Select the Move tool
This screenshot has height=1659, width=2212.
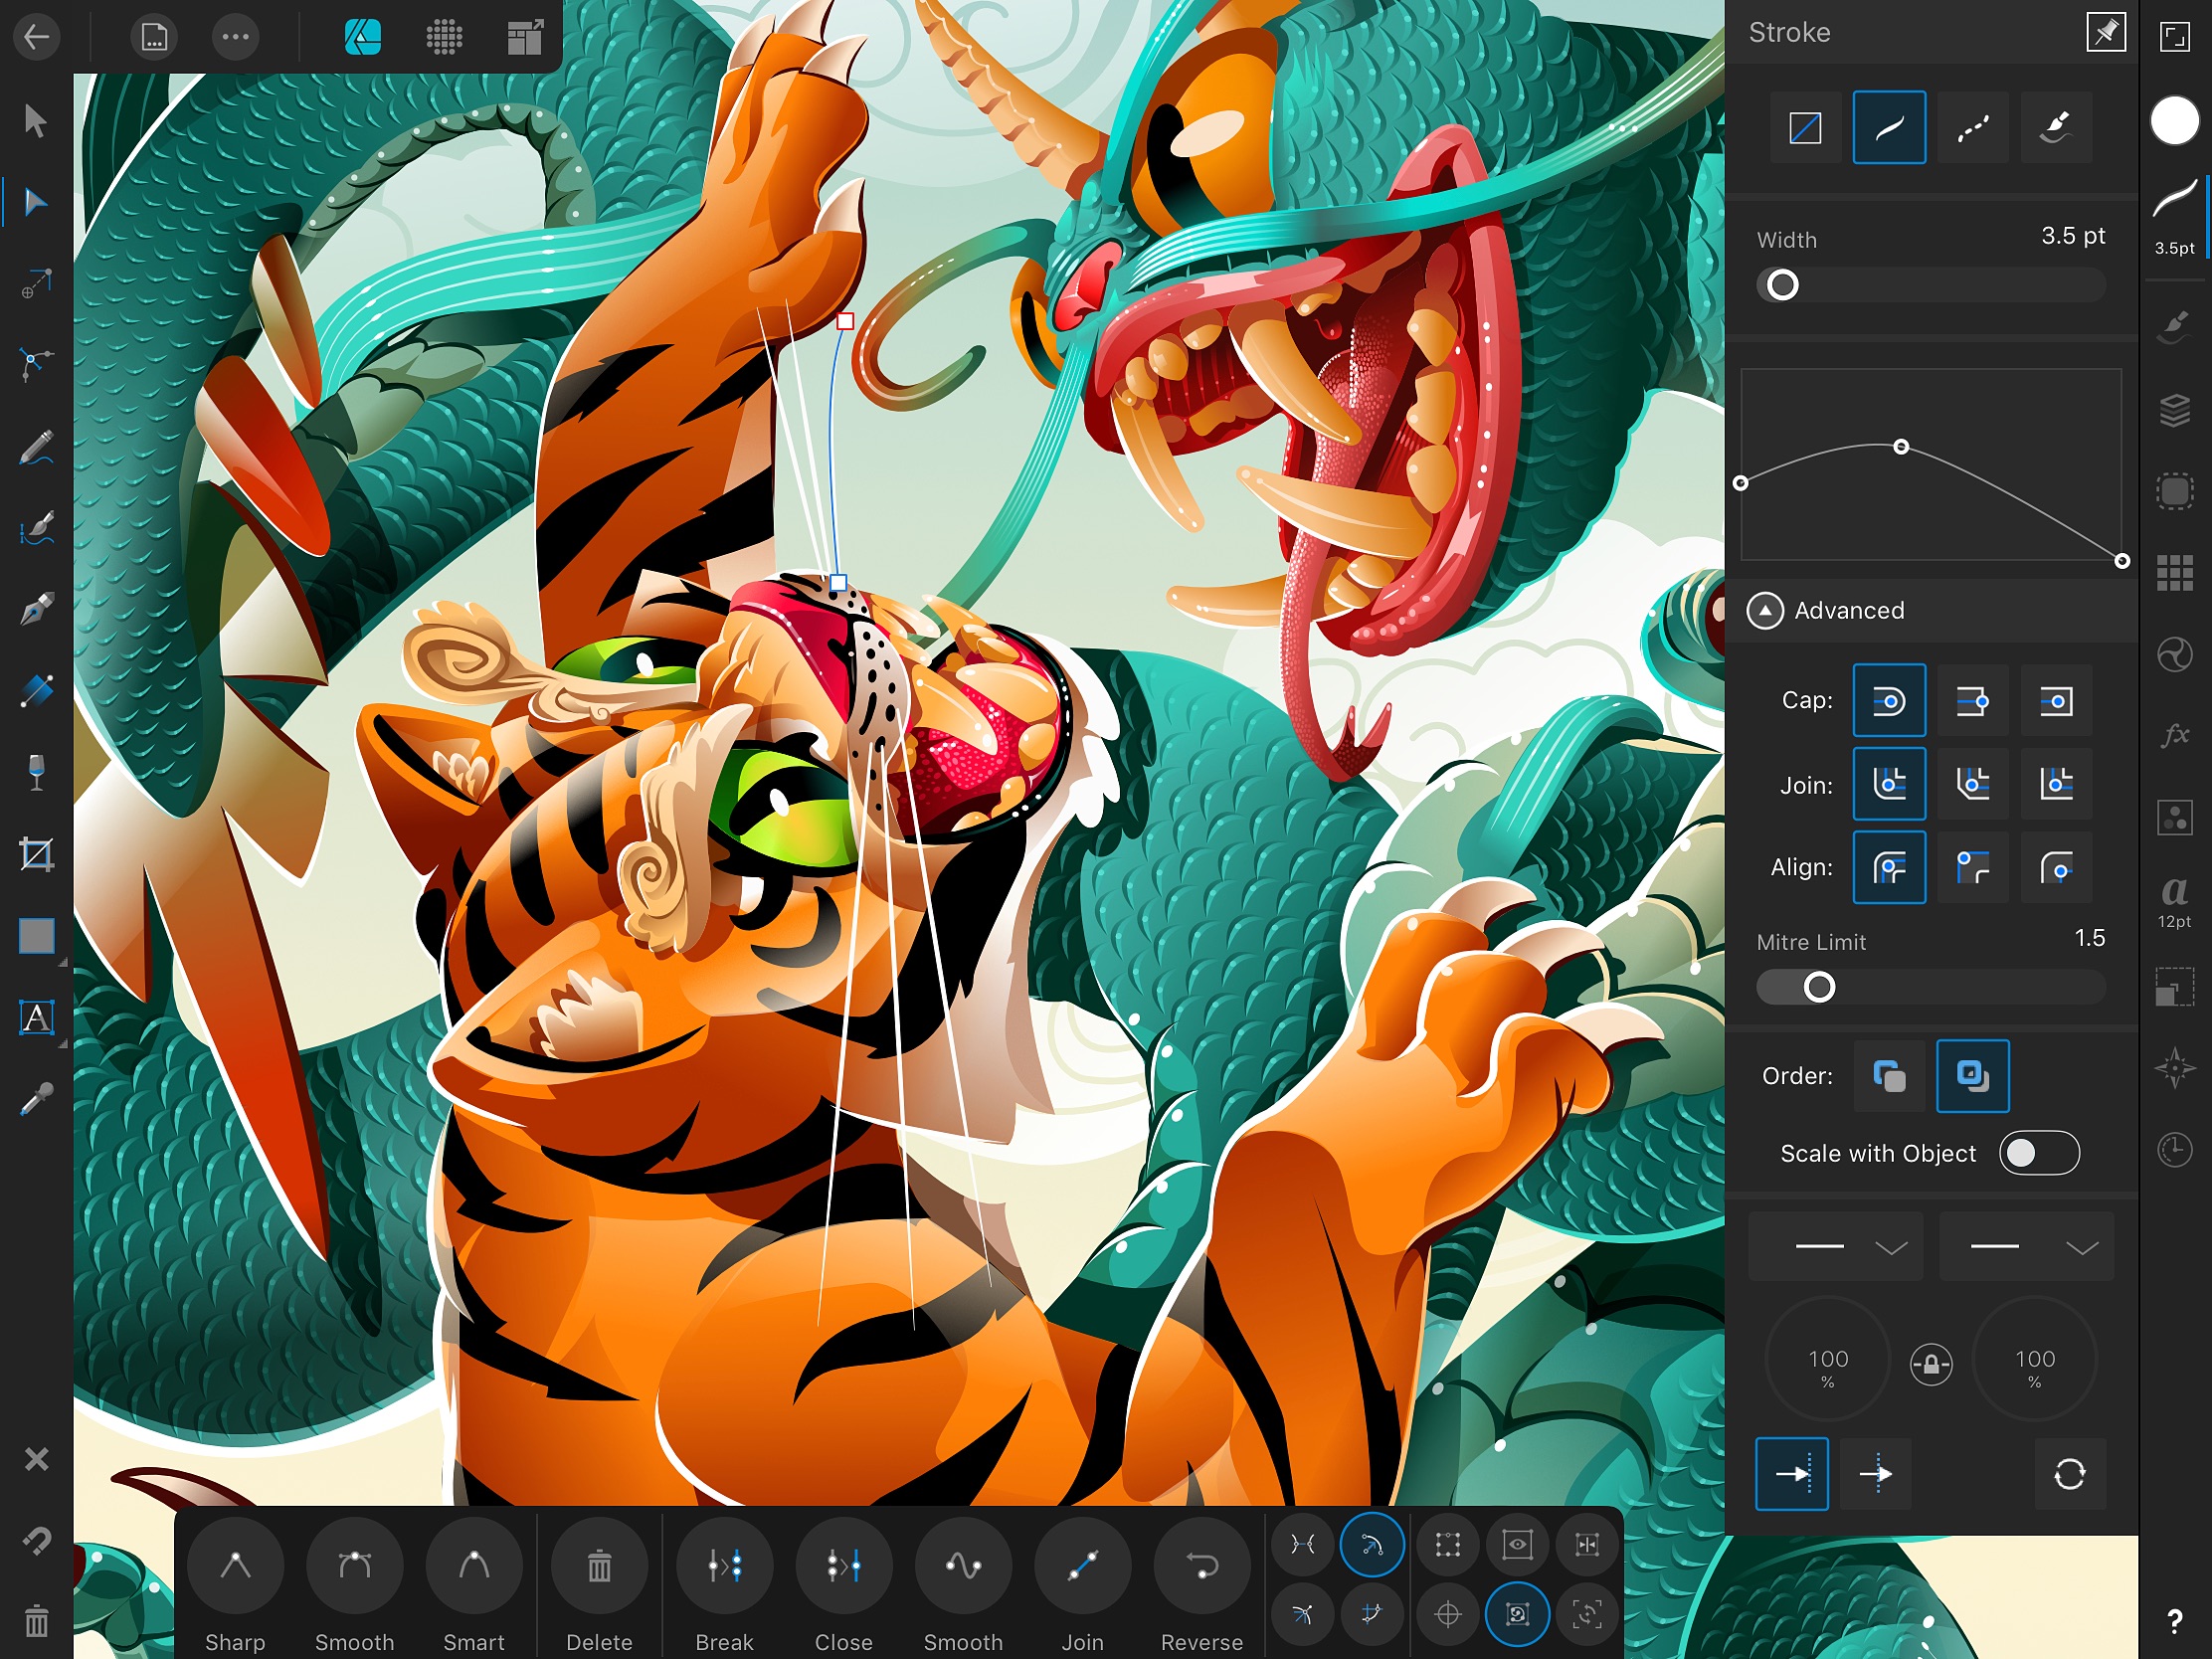tap(36, 121)
